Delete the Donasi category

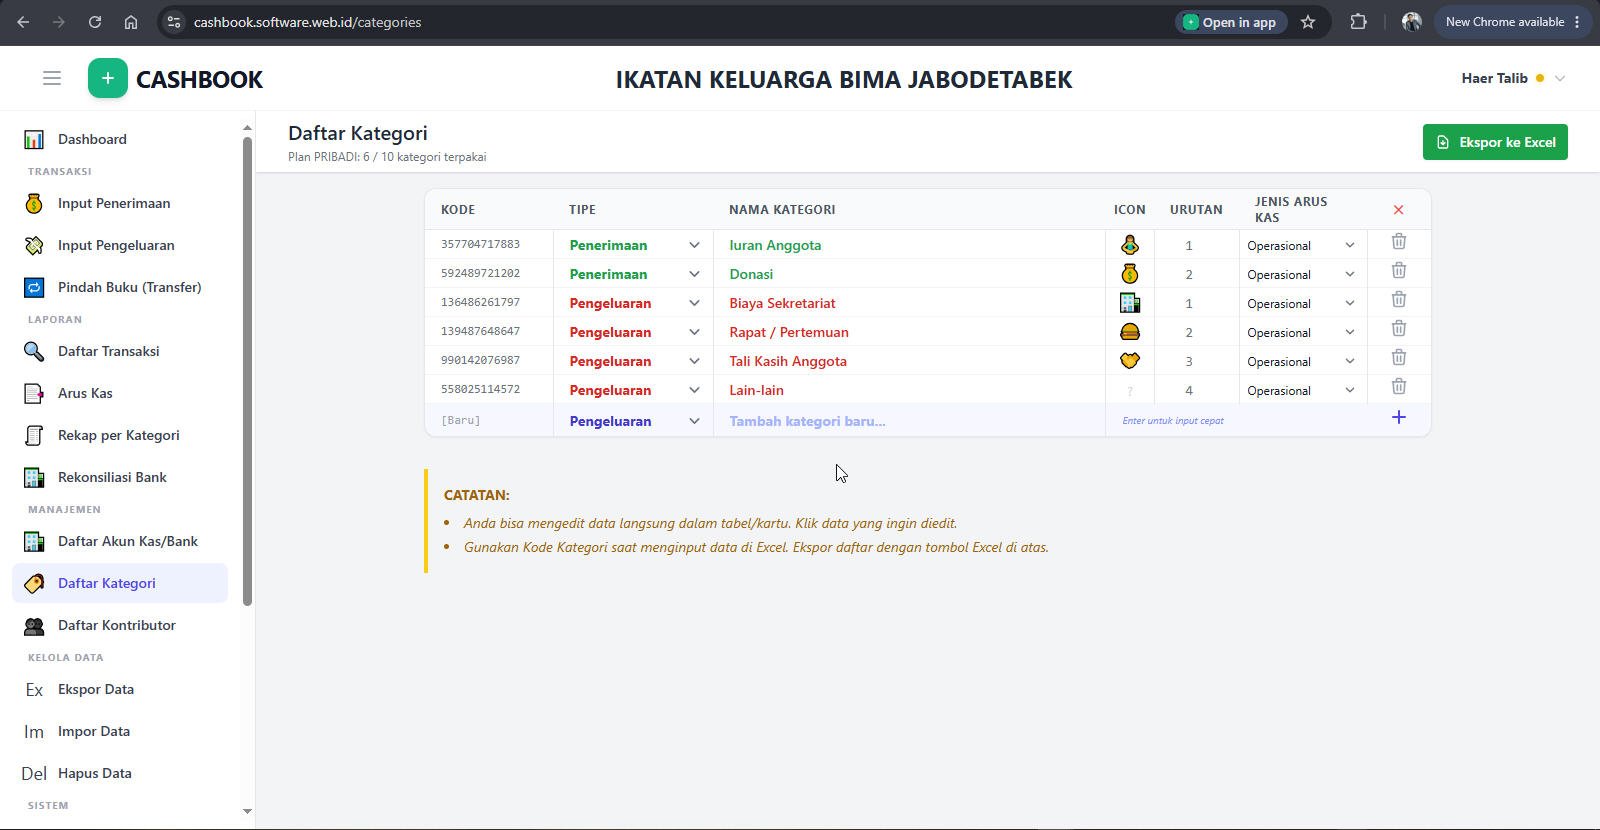point(1399,271)
